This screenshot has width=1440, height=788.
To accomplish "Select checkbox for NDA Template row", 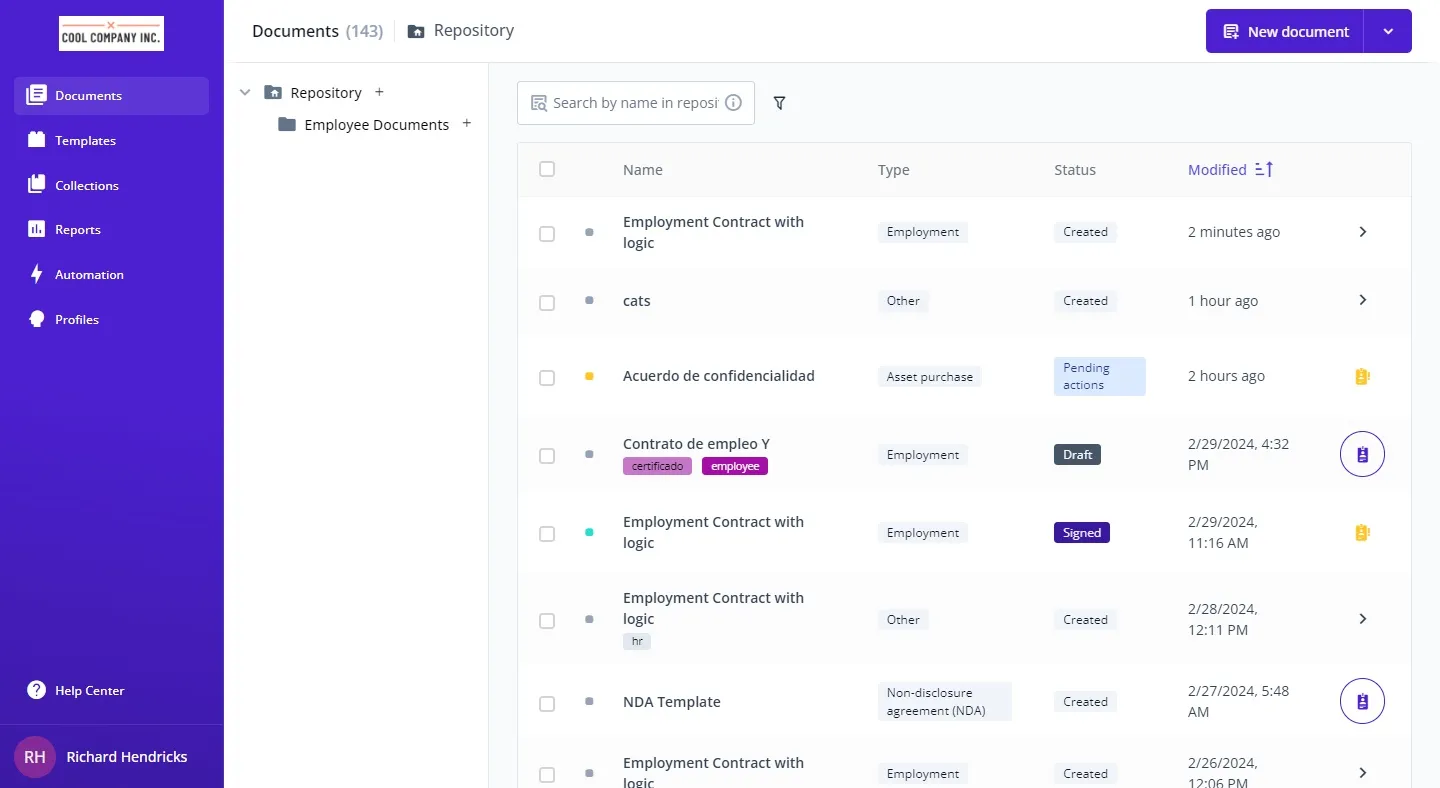I will click(x=547, y=704).
